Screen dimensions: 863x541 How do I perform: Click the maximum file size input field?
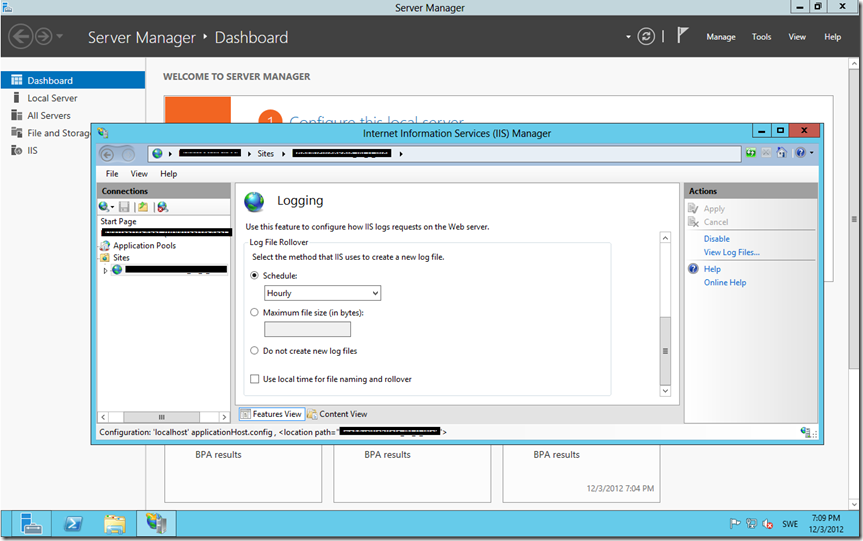coord(307,329)
